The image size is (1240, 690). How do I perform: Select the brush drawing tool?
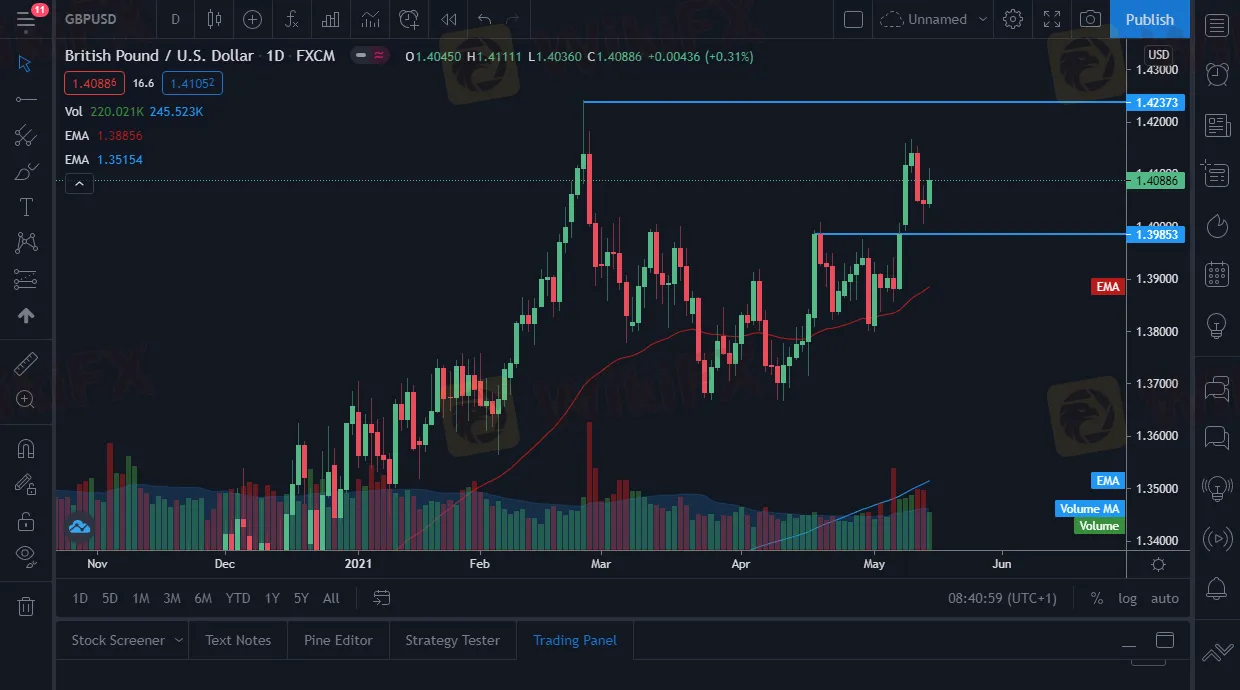click(x=26, y=171)
